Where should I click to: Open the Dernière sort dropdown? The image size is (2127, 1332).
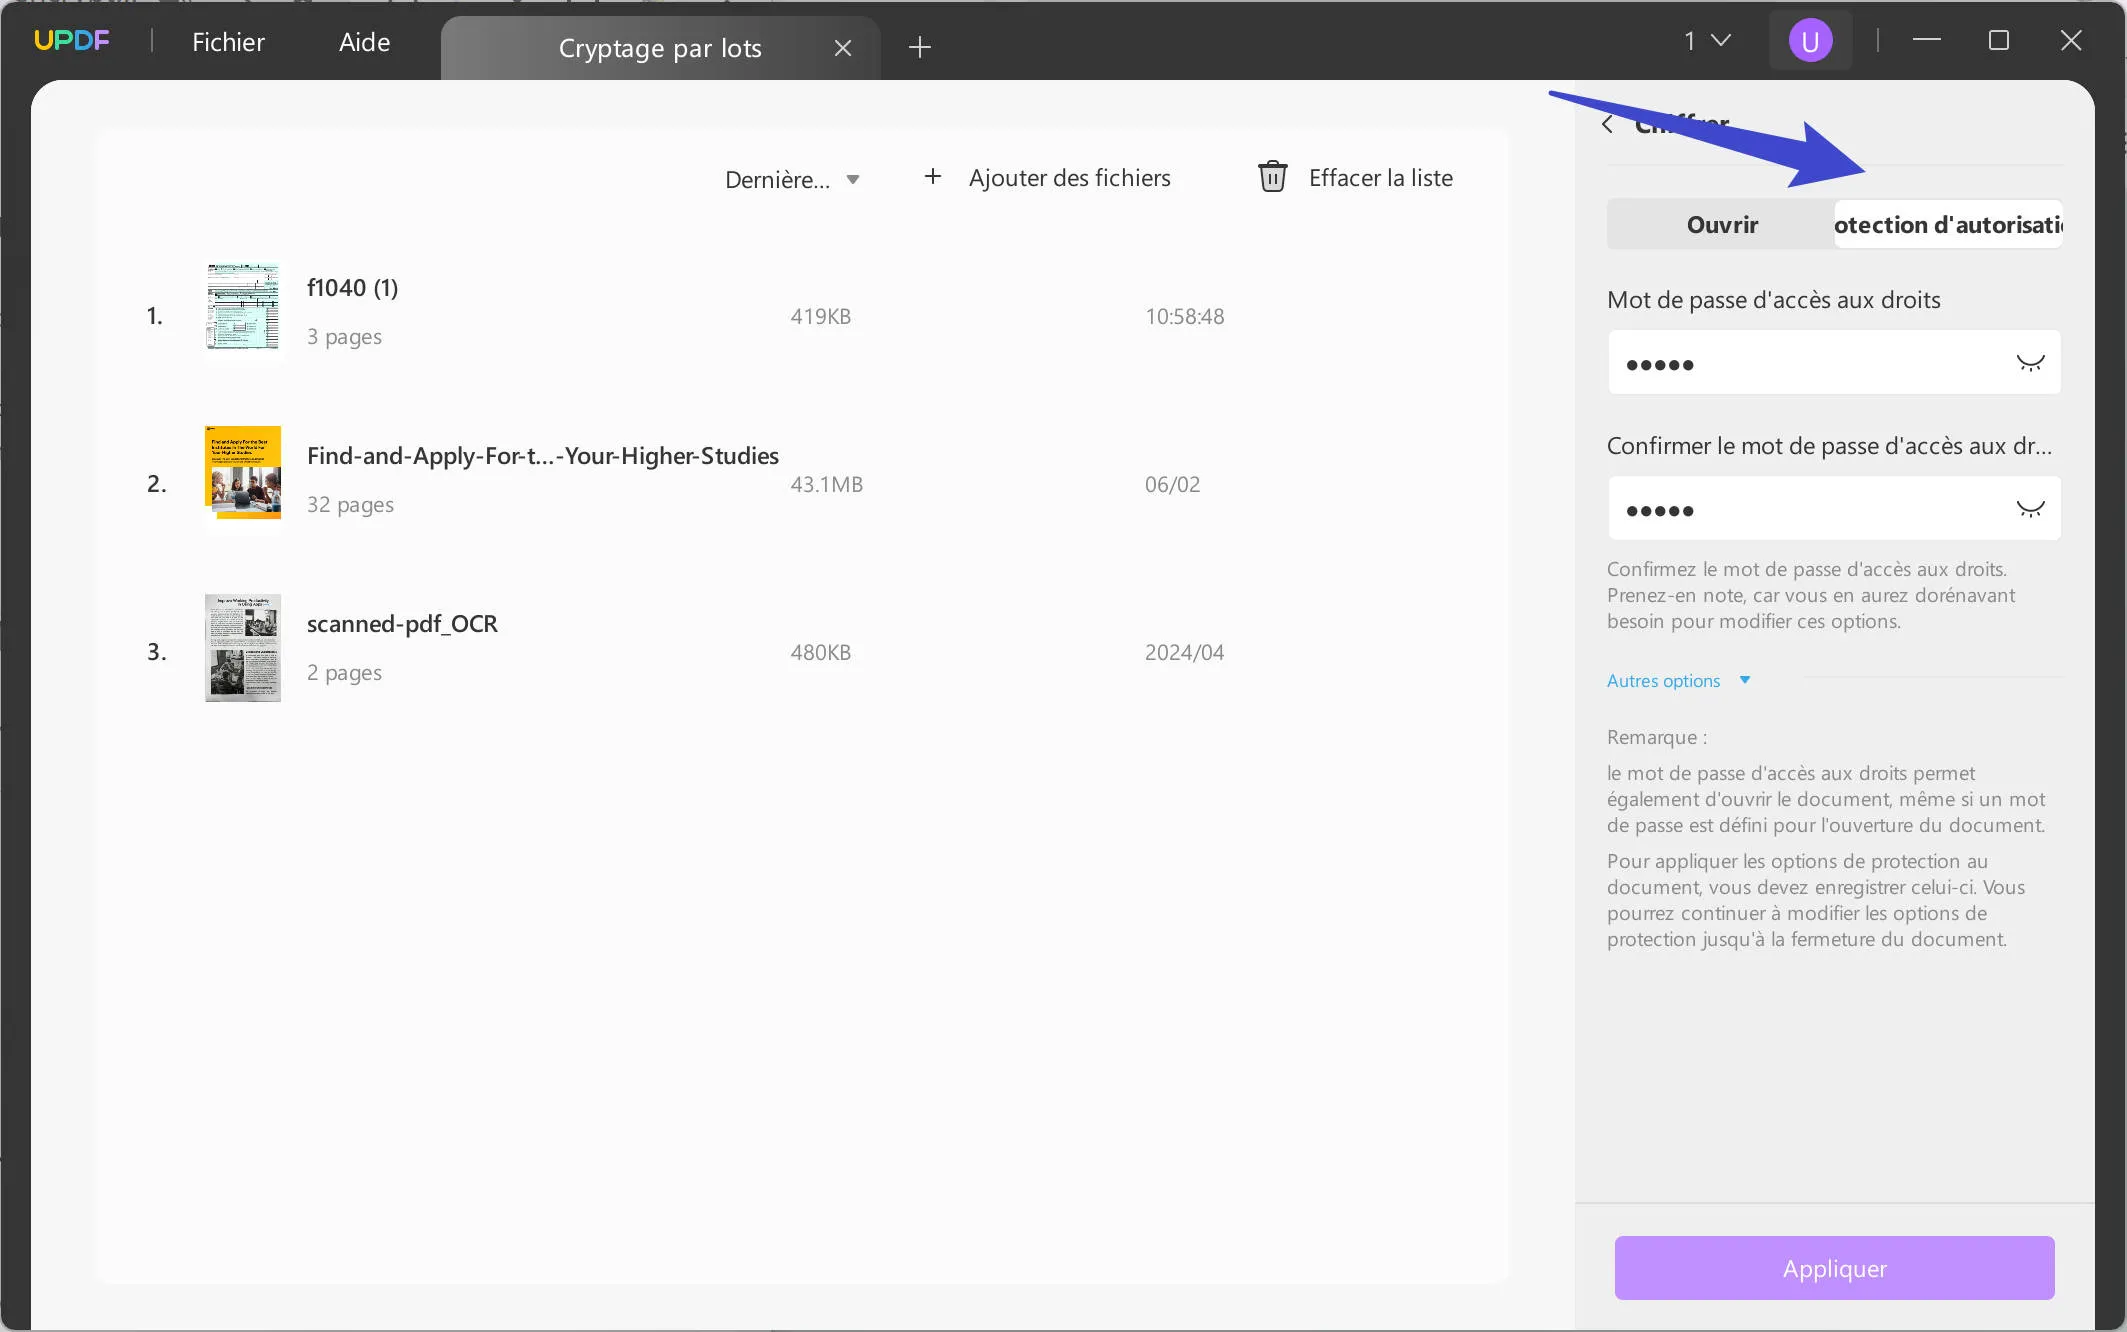792,180
